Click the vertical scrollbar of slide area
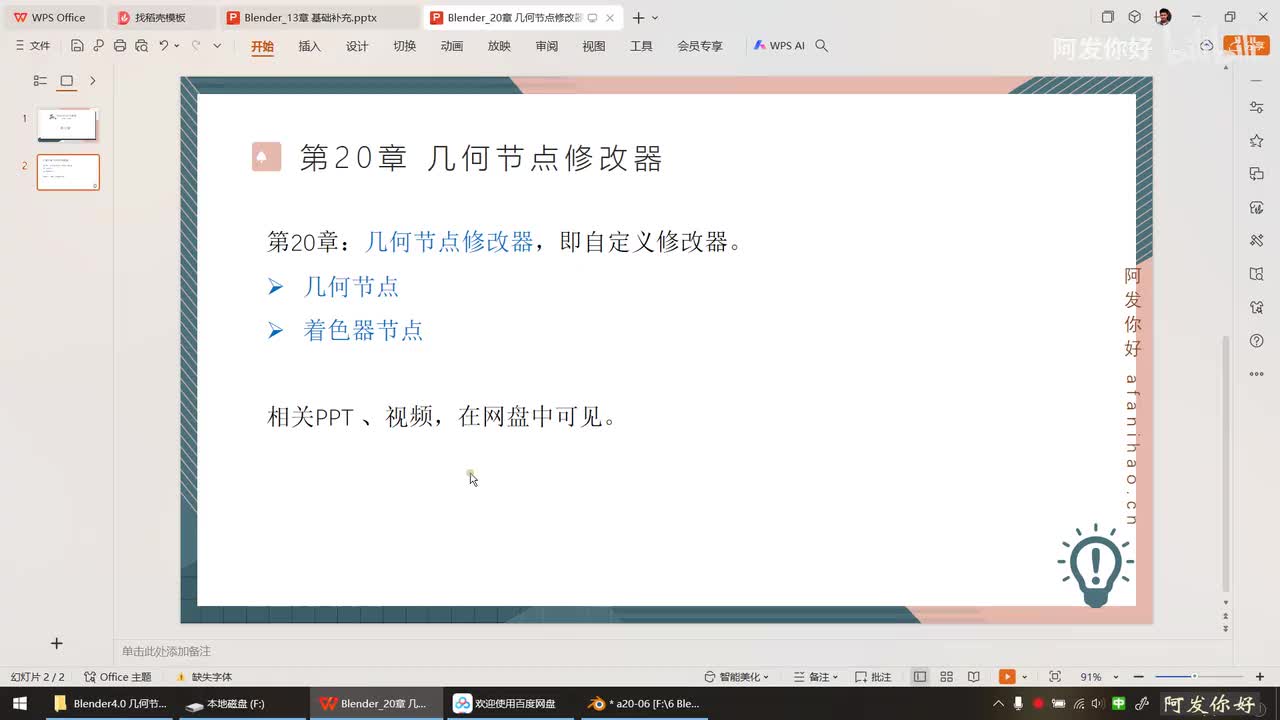The width and height of the screenshot is (1280, 720). pyautogui.click(x=1226, y=464)
